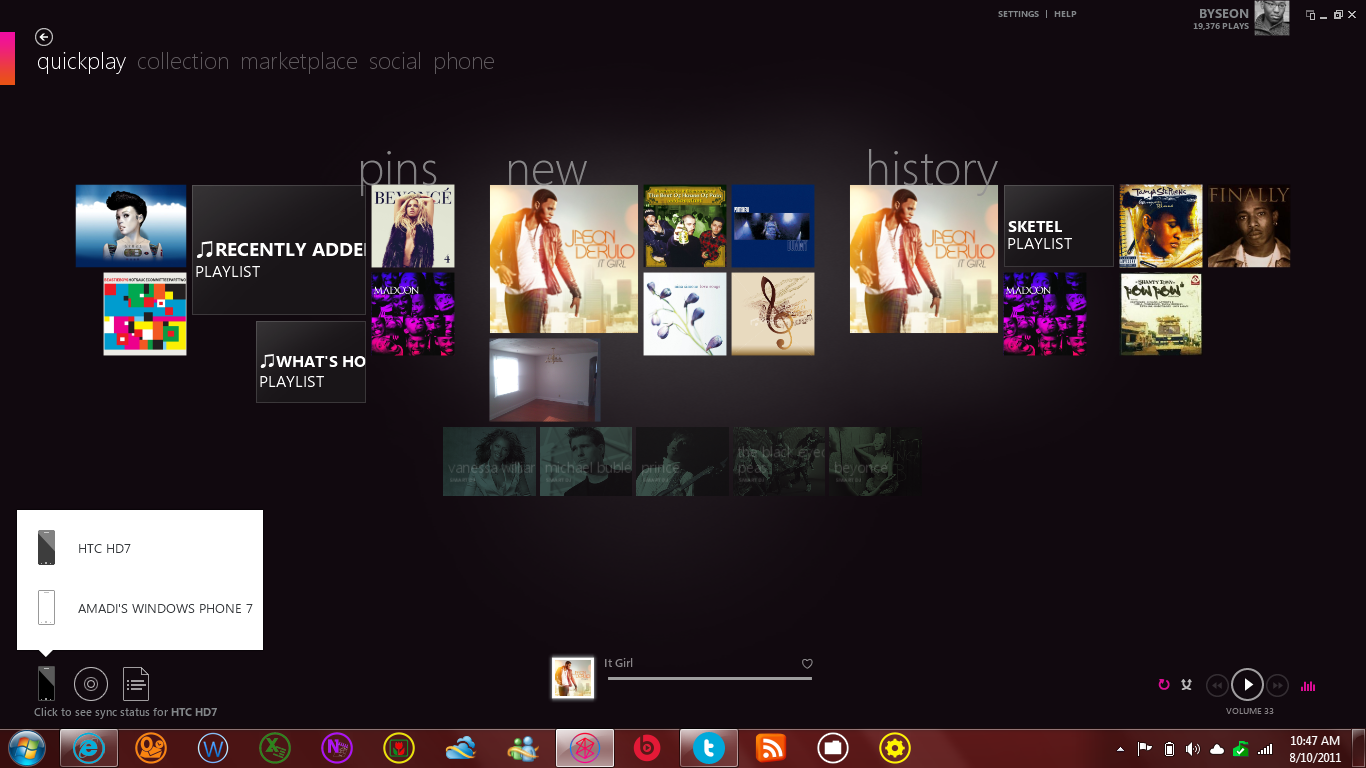1366x768 pixels.
Task: Open the green band photo album cover
Action: coord(685,226)
